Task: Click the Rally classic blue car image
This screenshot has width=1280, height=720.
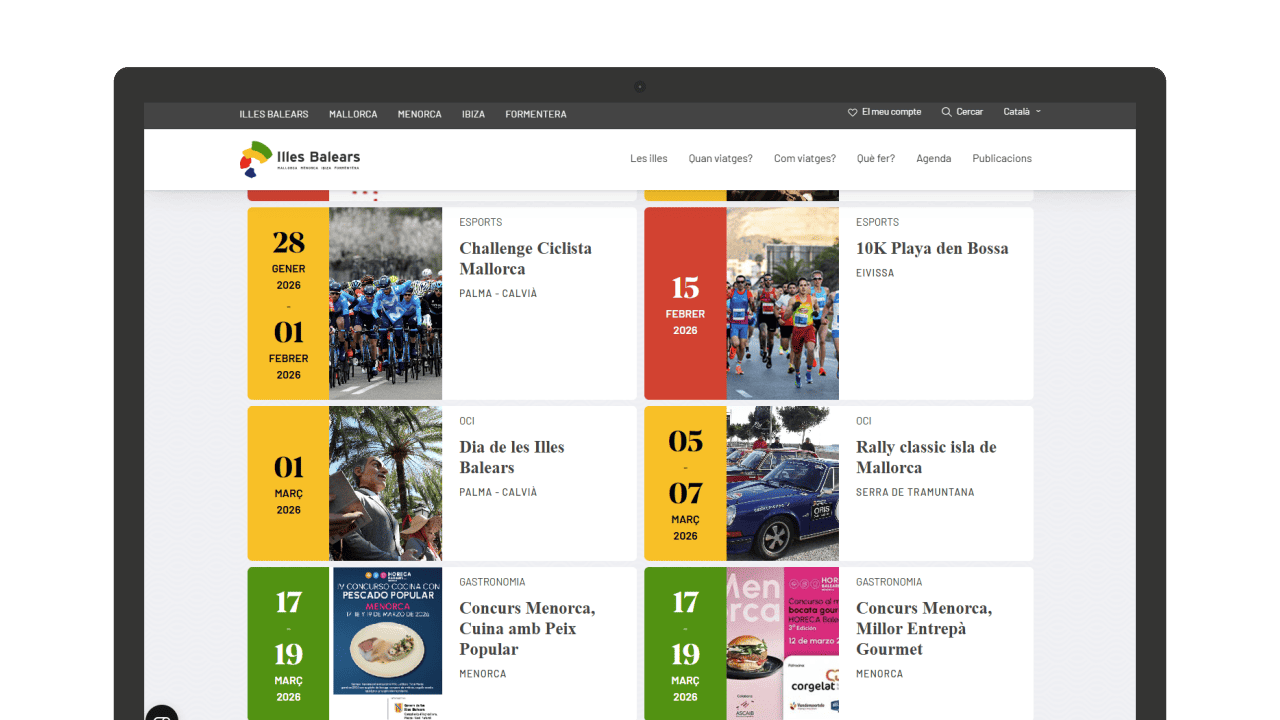Action: 782,483
